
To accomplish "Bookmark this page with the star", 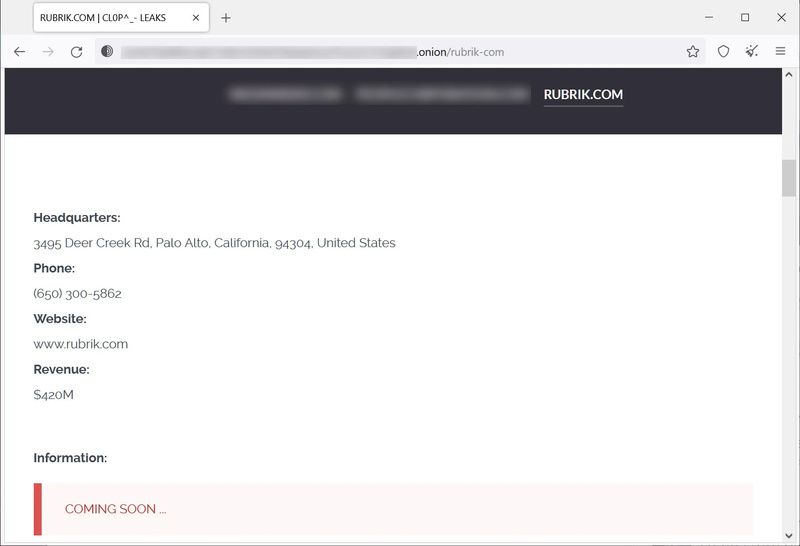I will point(692,52).
